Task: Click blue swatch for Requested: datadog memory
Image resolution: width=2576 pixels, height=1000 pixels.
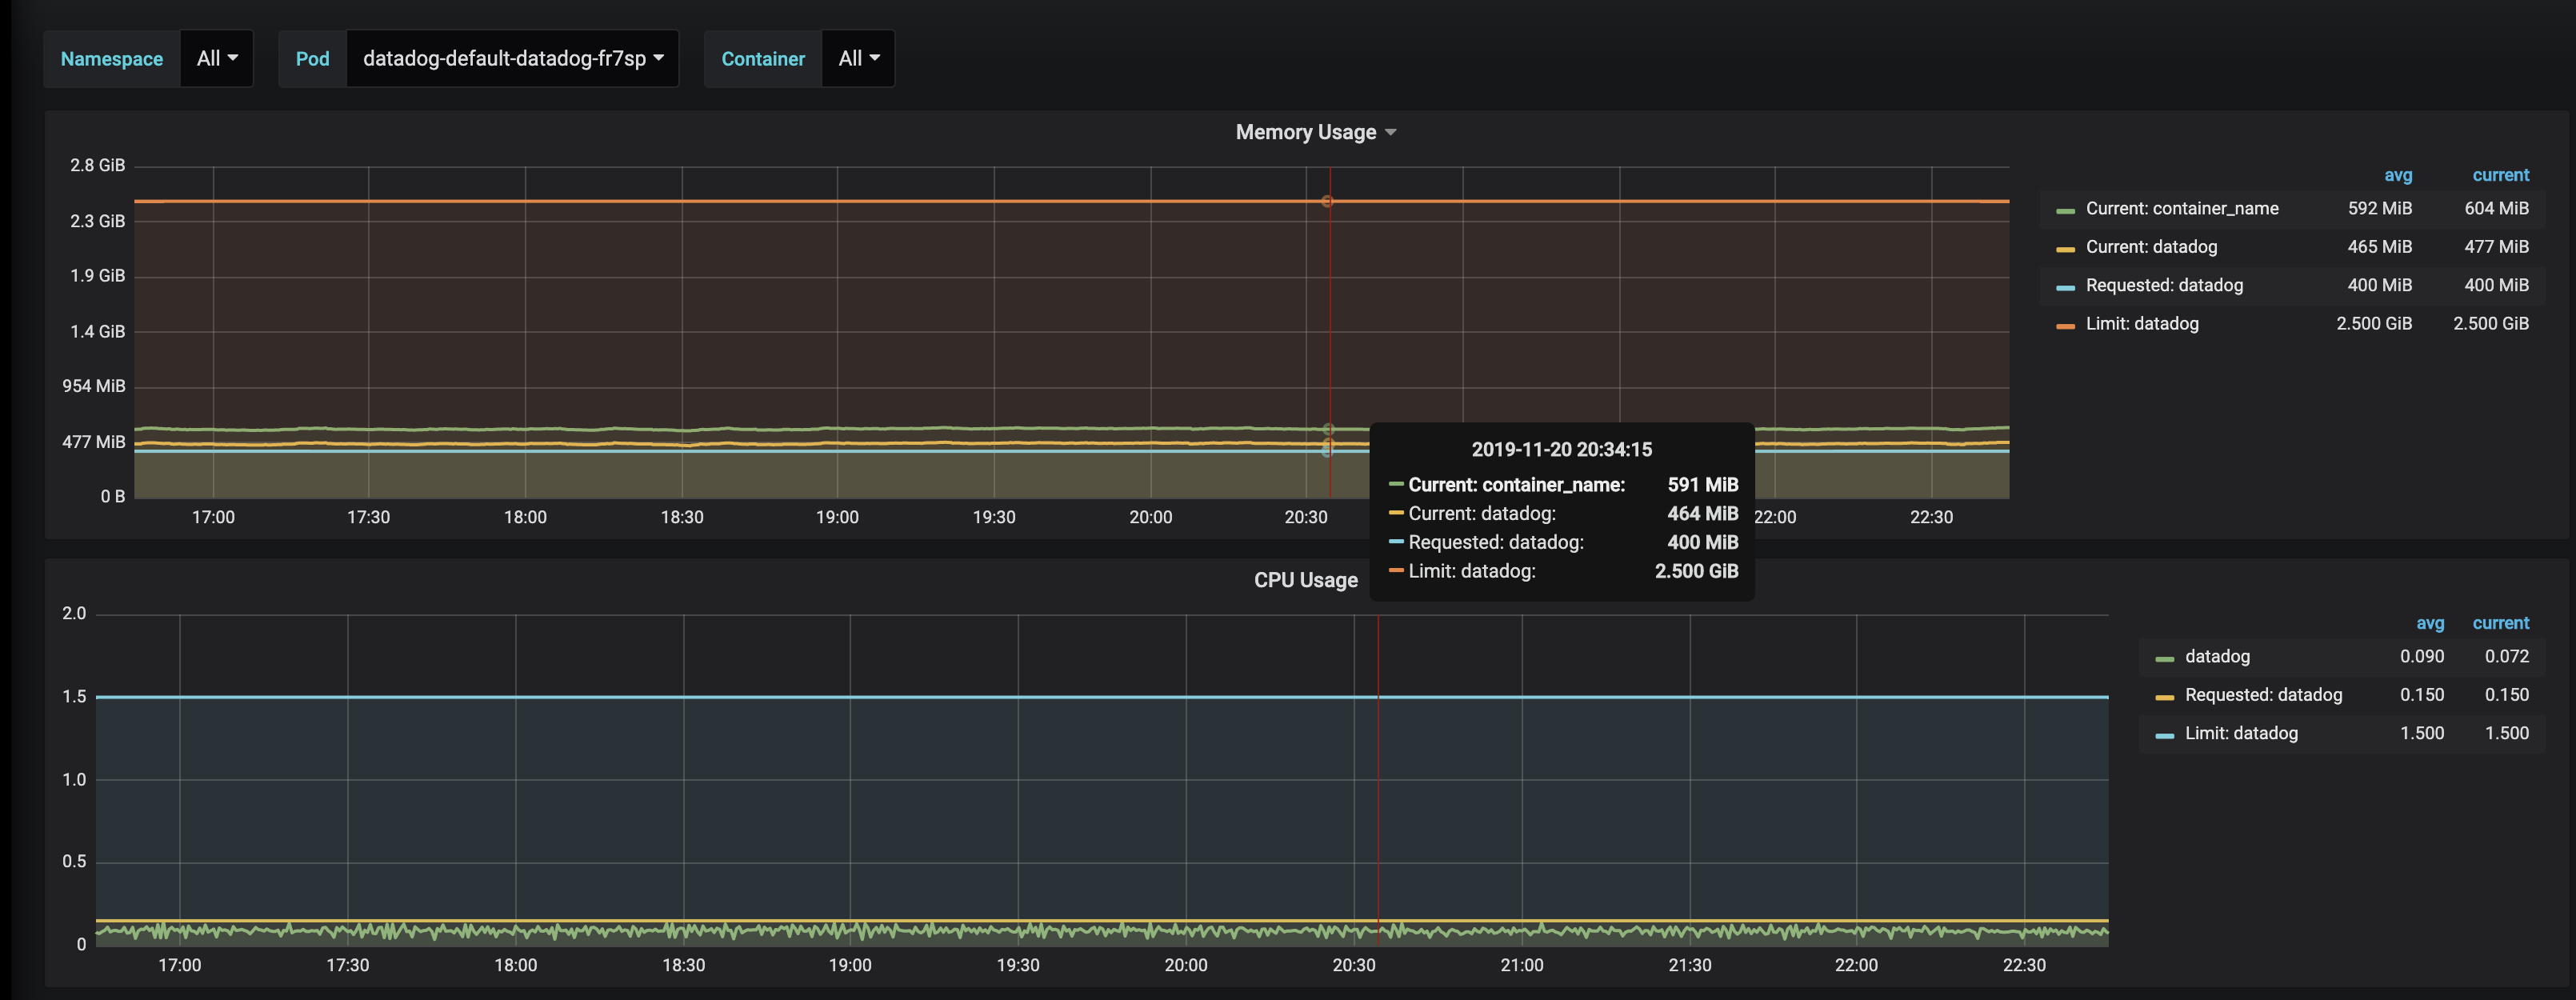Action: point(2065,288)
